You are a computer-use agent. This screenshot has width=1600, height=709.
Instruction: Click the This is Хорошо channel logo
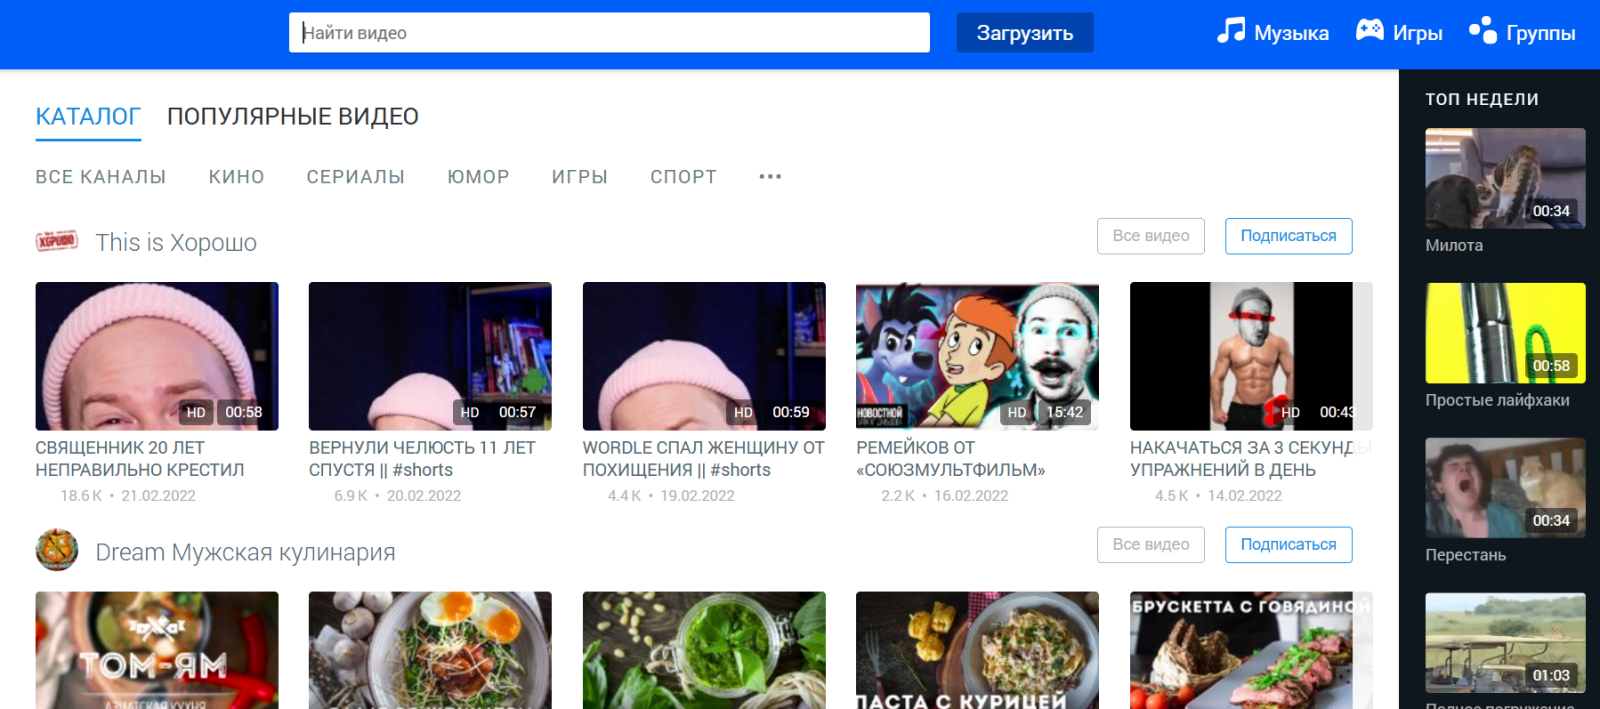tap(57, 242)
